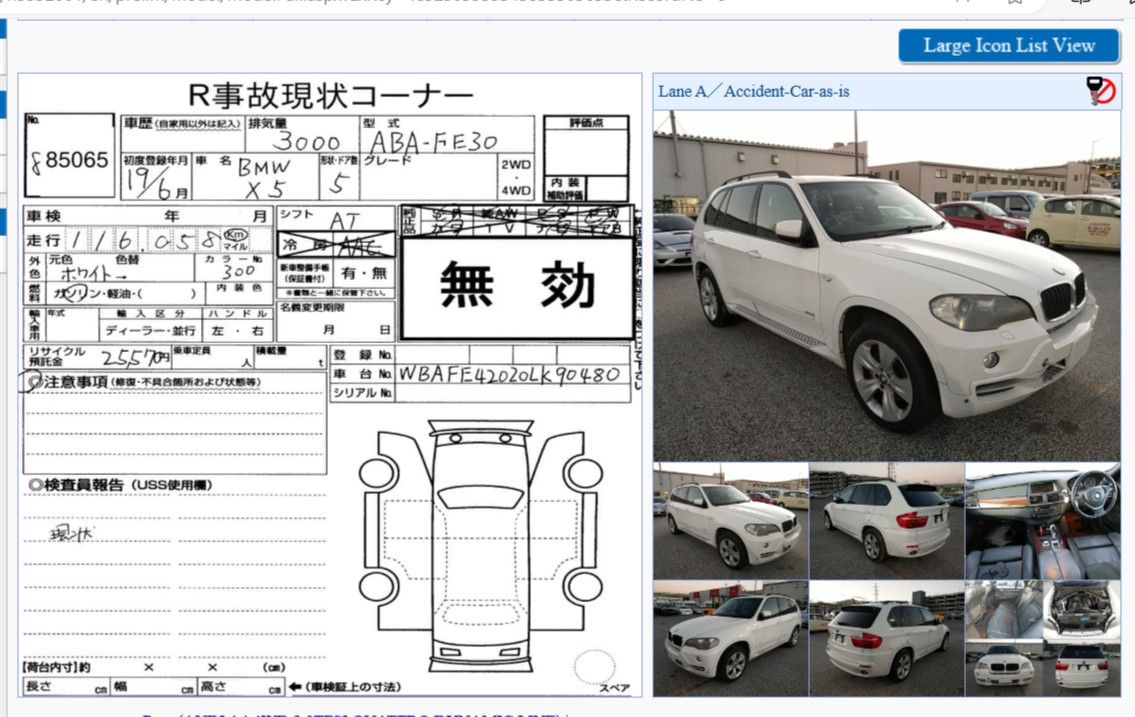
Task: Select the rear-right exterior thumbnail
Action: pyautogui.click(x=887, y=638)
